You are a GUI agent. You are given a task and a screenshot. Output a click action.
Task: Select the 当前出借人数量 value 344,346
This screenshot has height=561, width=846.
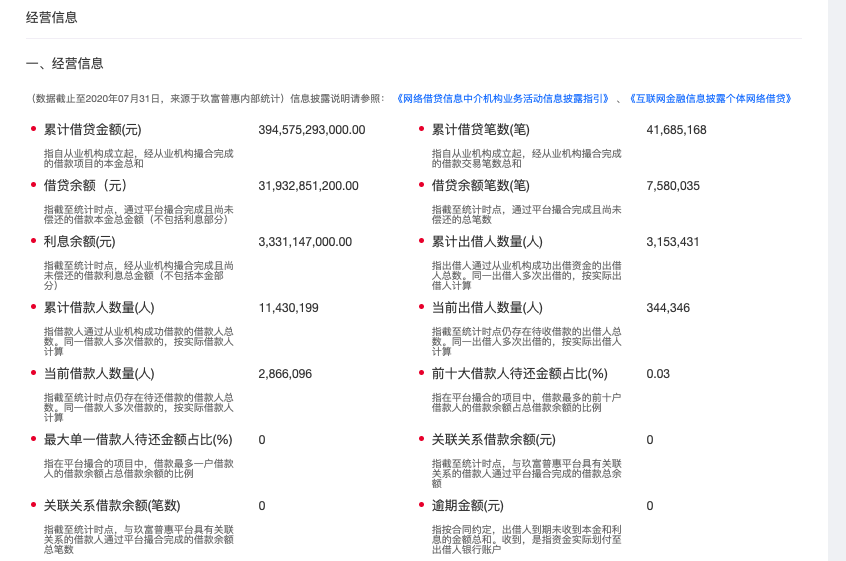tap(668, 308)
